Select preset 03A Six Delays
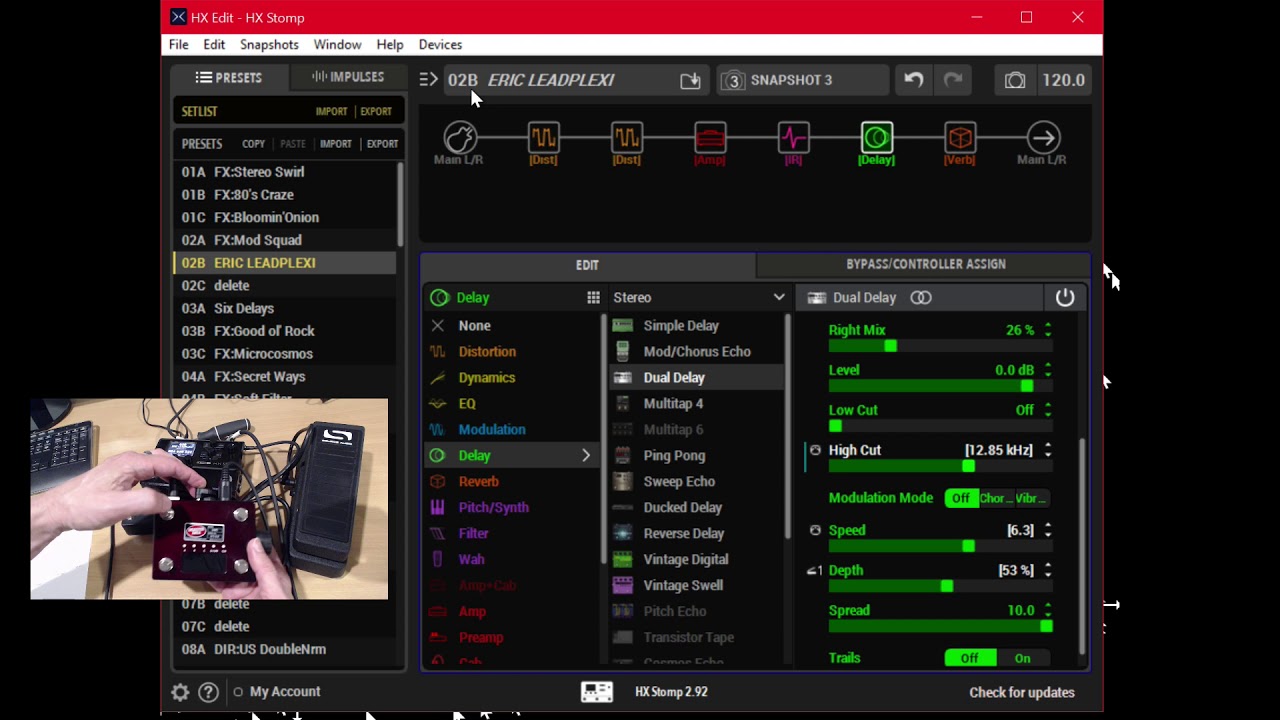The height and width of the screenshot is (720, 1280). (x=285, y=309)
